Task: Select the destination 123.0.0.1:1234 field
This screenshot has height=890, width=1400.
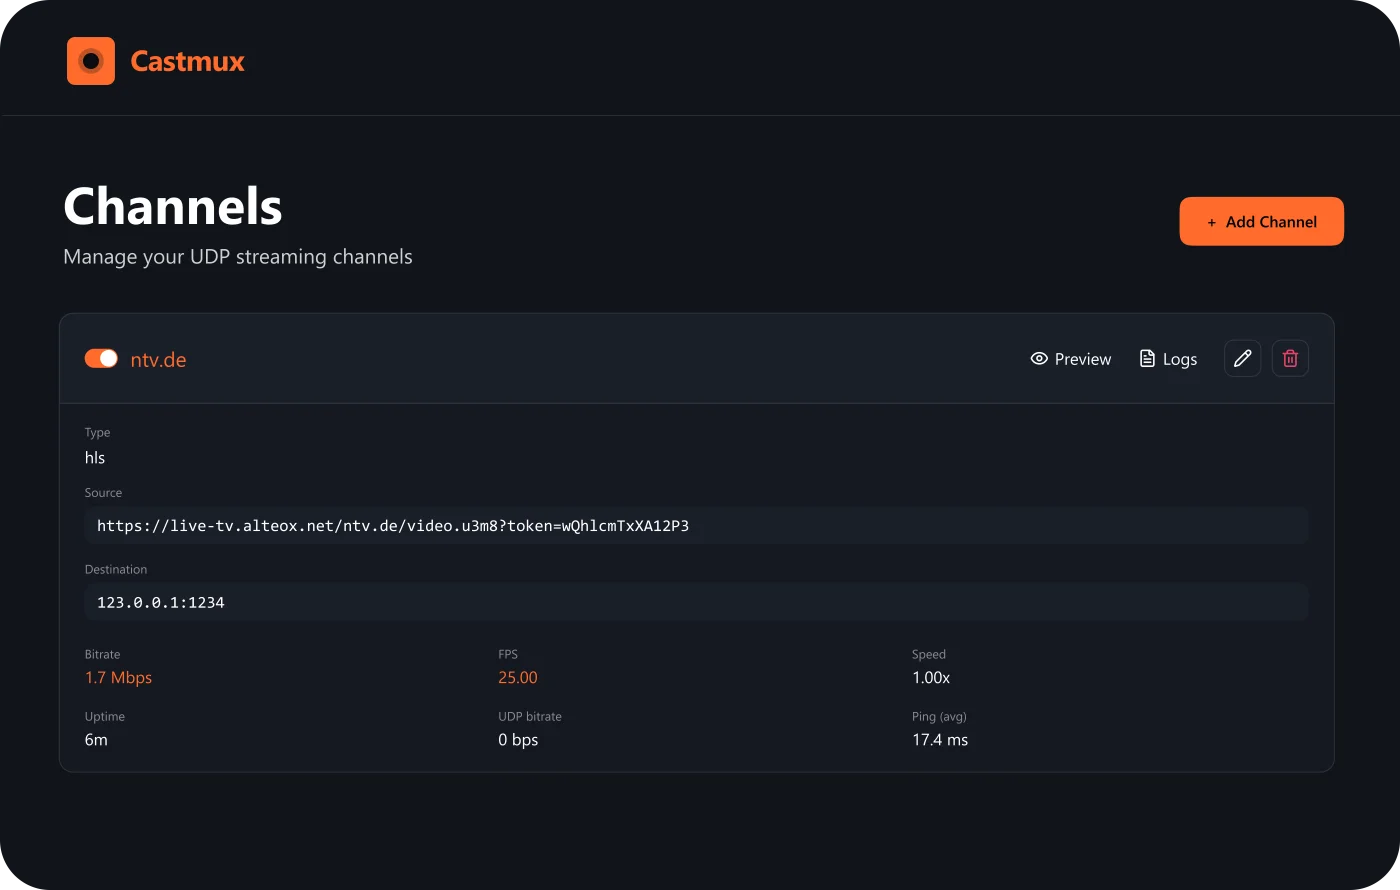Action: point(697,602)
